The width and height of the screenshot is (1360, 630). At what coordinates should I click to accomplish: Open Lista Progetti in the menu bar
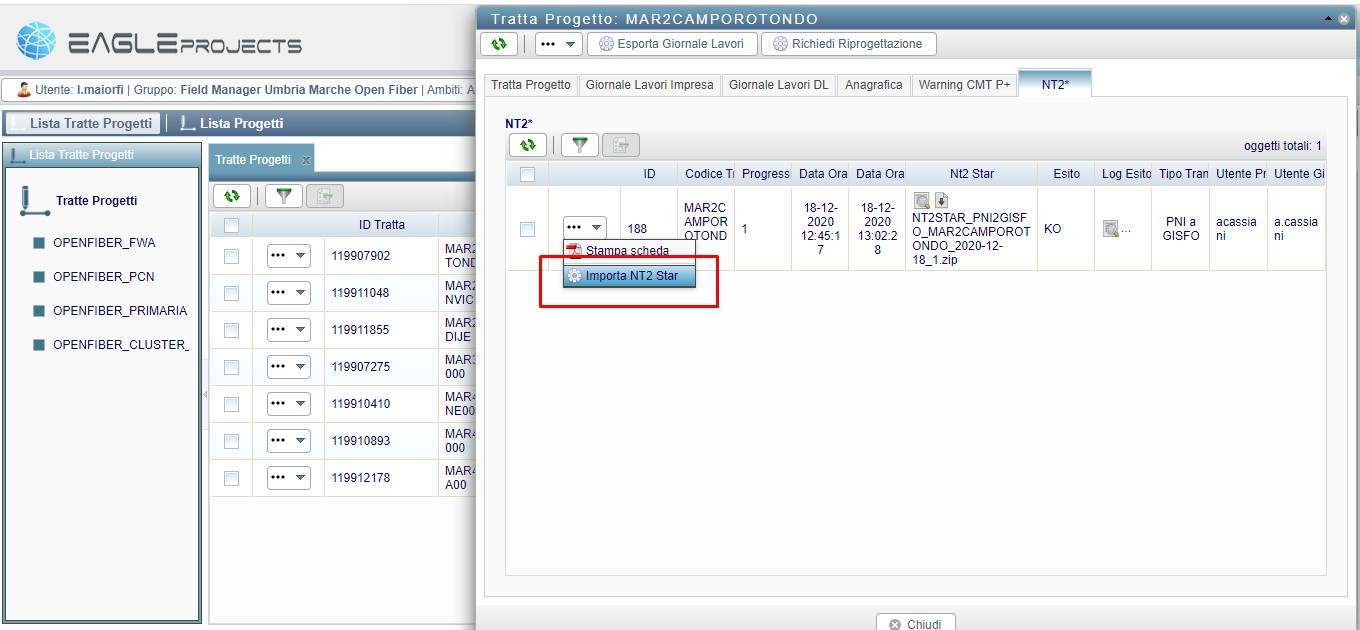point(231,123)
